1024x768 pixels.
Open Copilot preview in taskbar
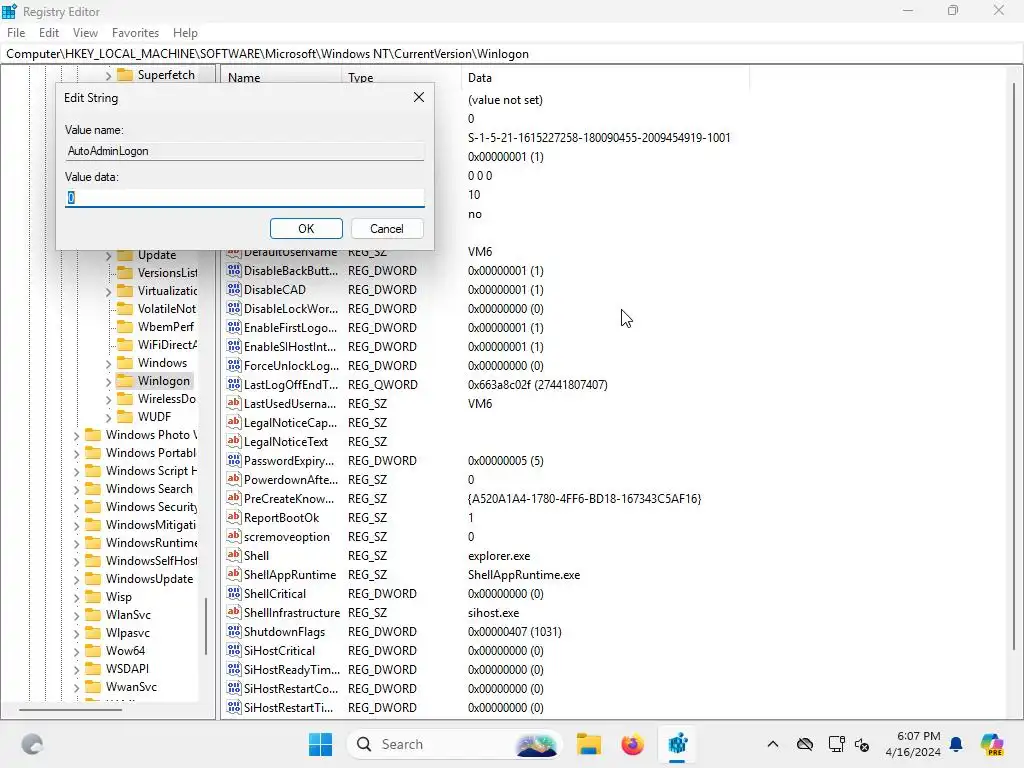(x=992, y=744)
